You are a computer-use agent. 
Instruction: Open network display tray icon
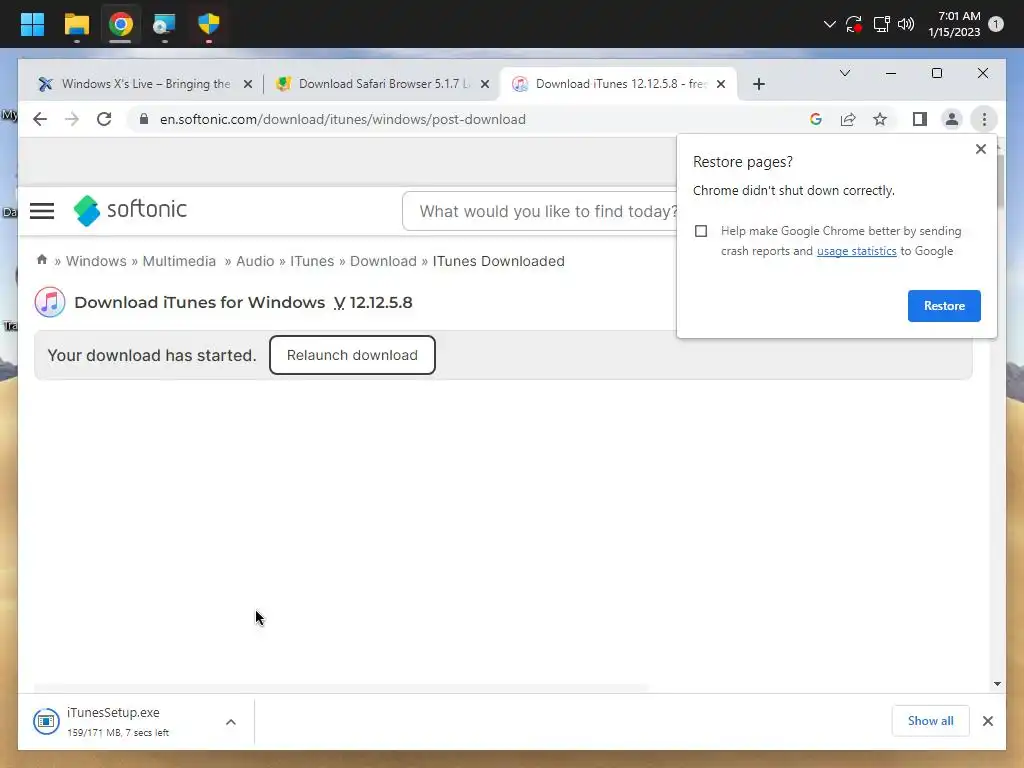(881, 24)
